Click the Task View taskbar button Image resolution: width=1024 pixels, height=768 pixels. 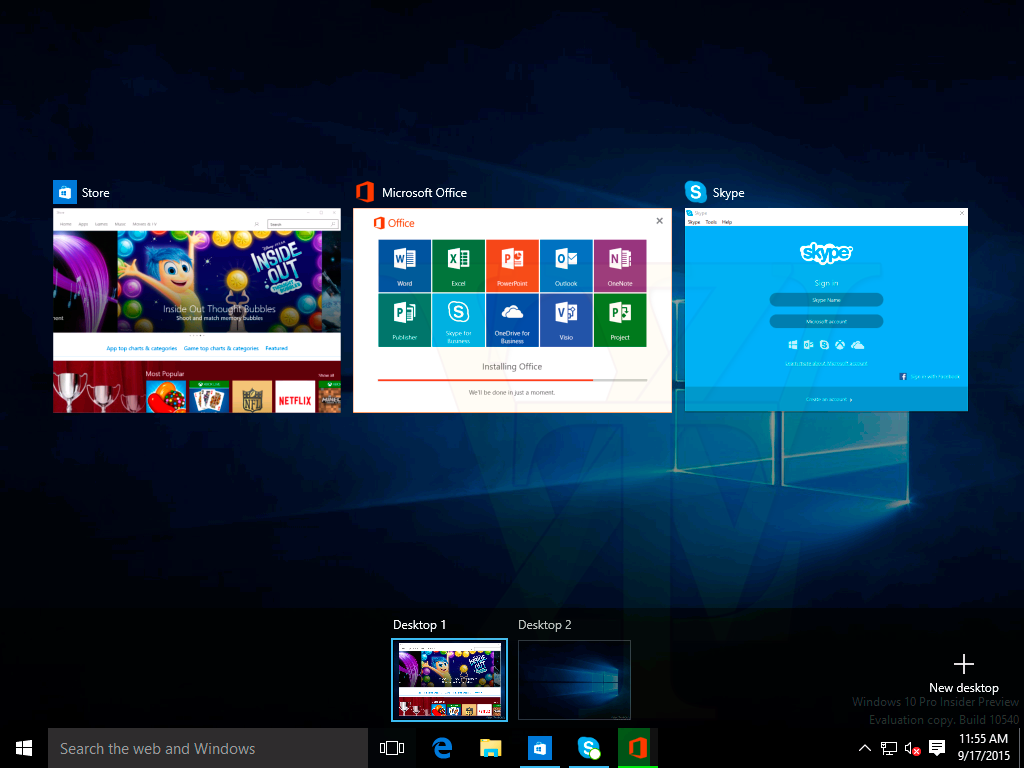point(392,748)
